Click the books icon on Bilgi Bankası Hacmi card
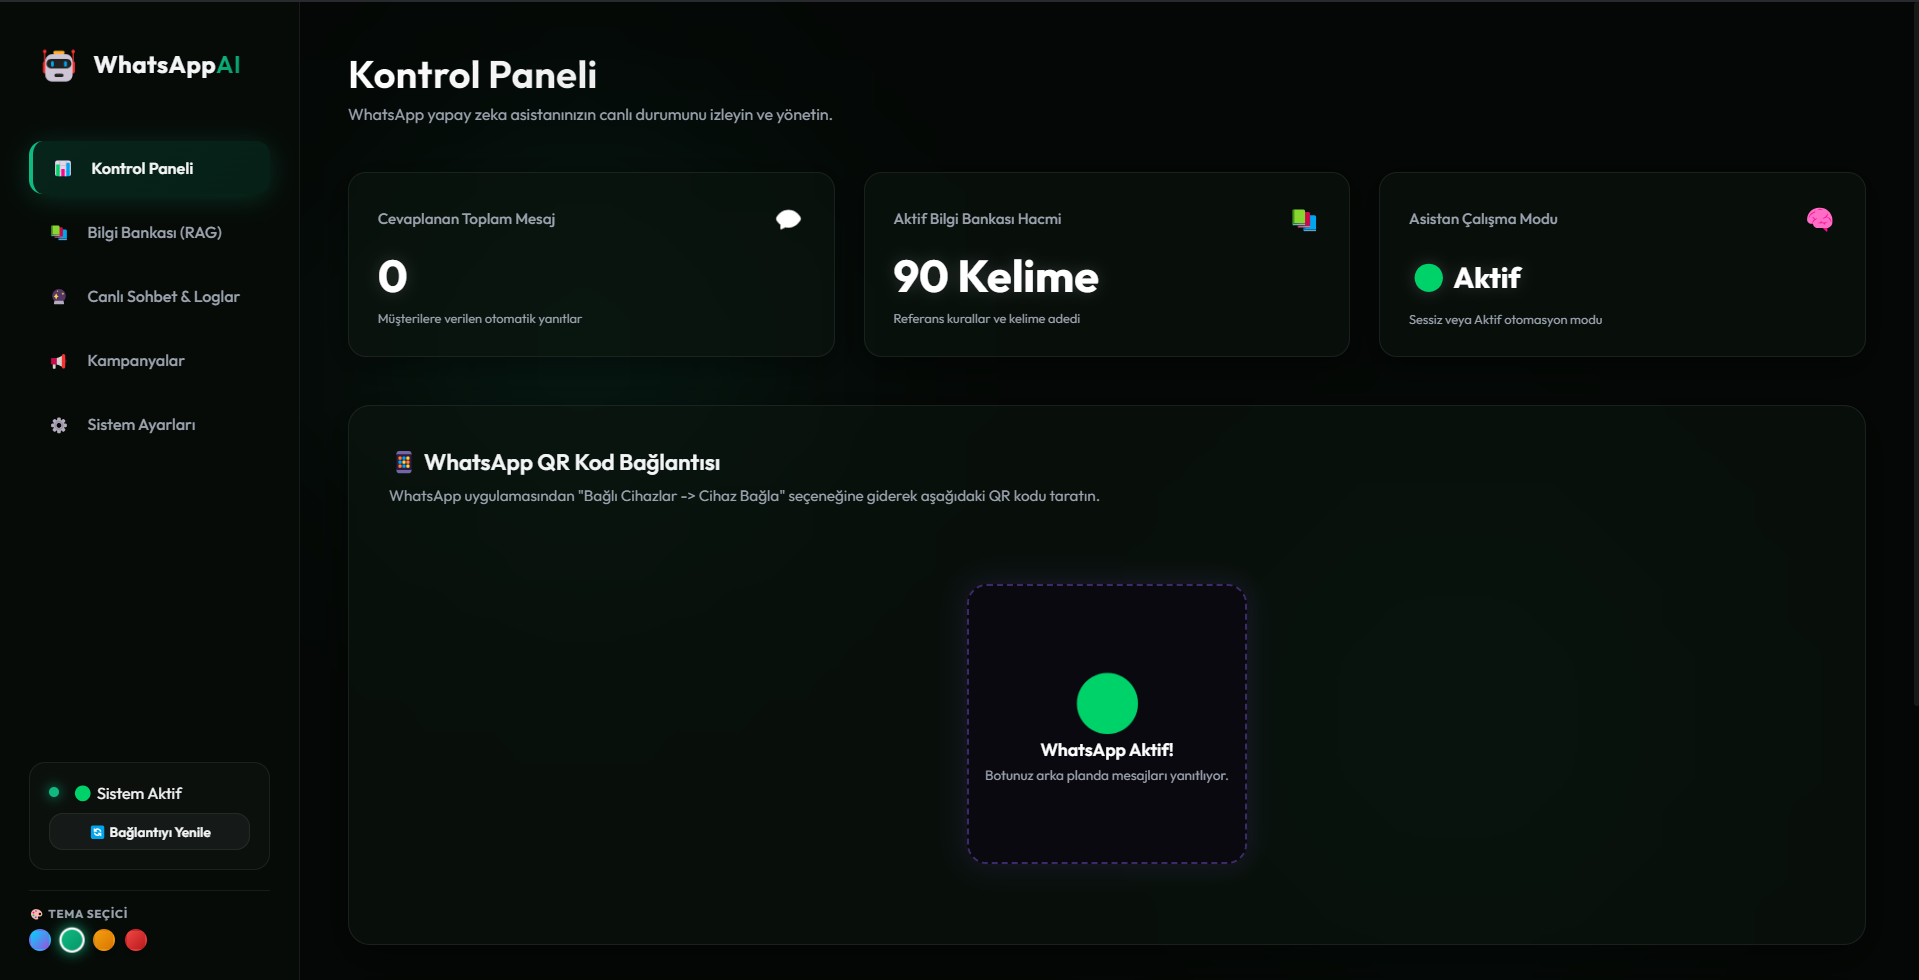The image size is (1919, 980). tap(1304, 220)
